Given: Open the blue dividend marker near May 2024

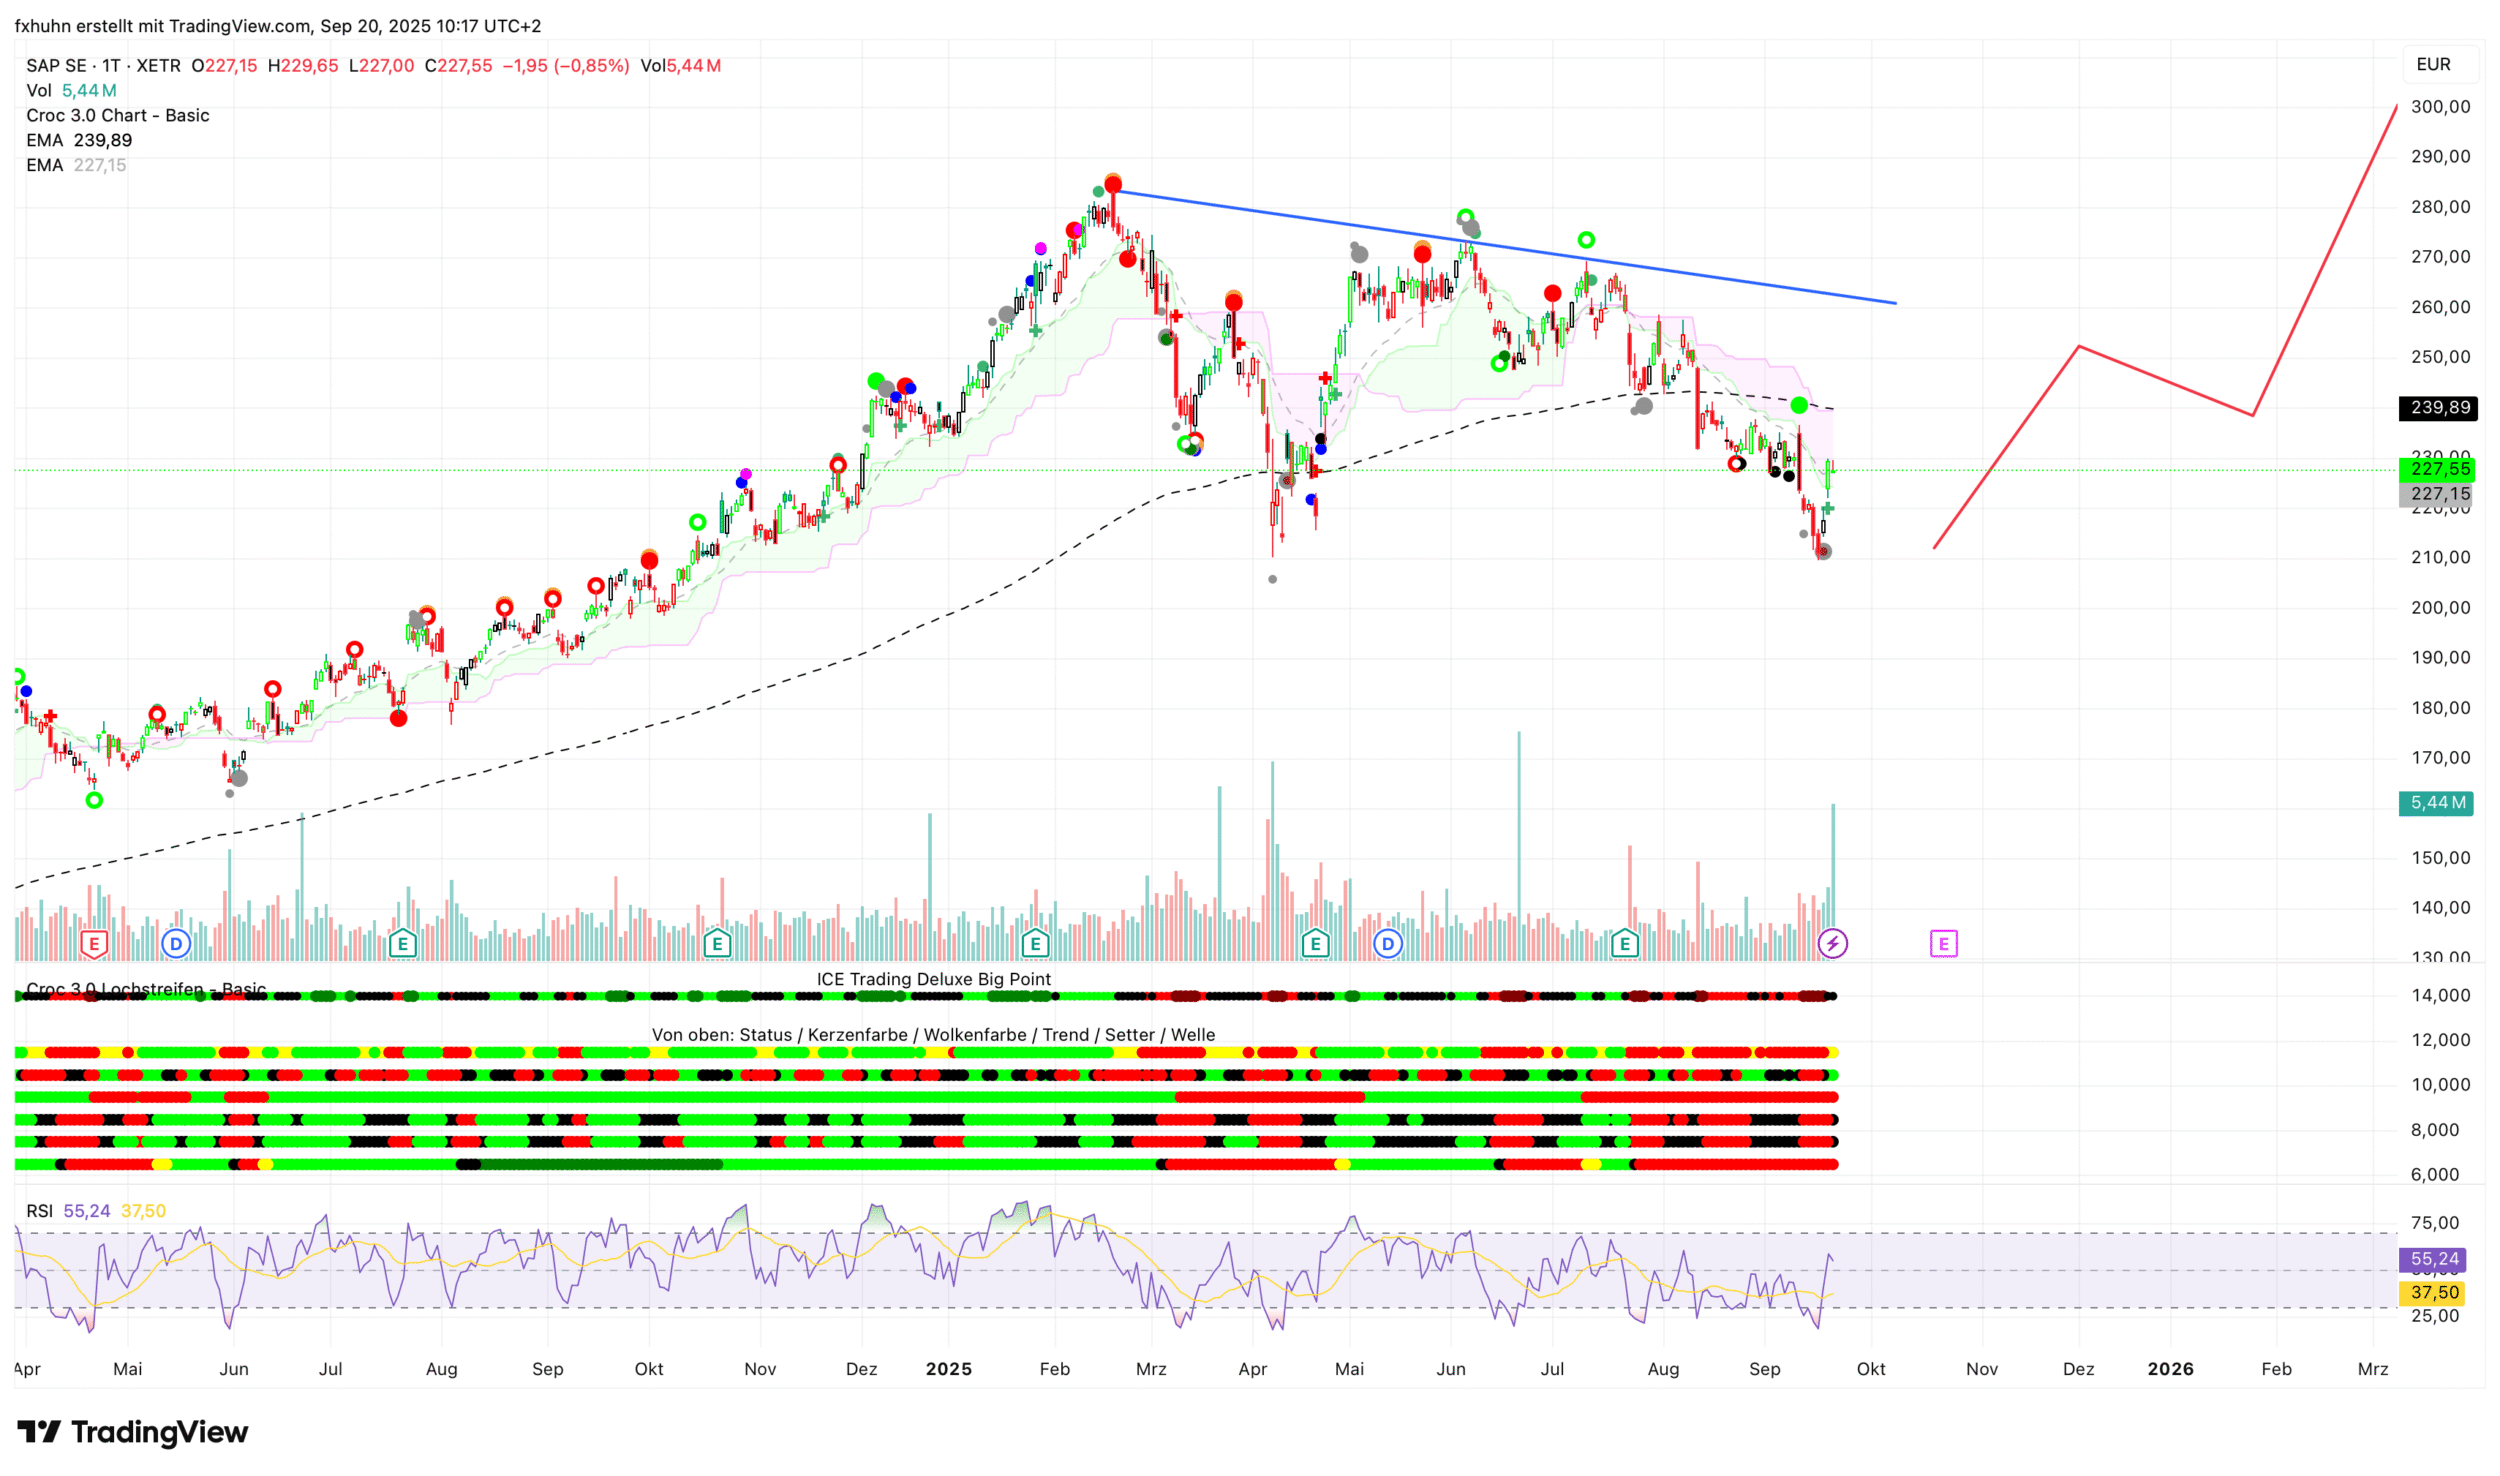Looking at the screenshot, I should pos(176,944).
